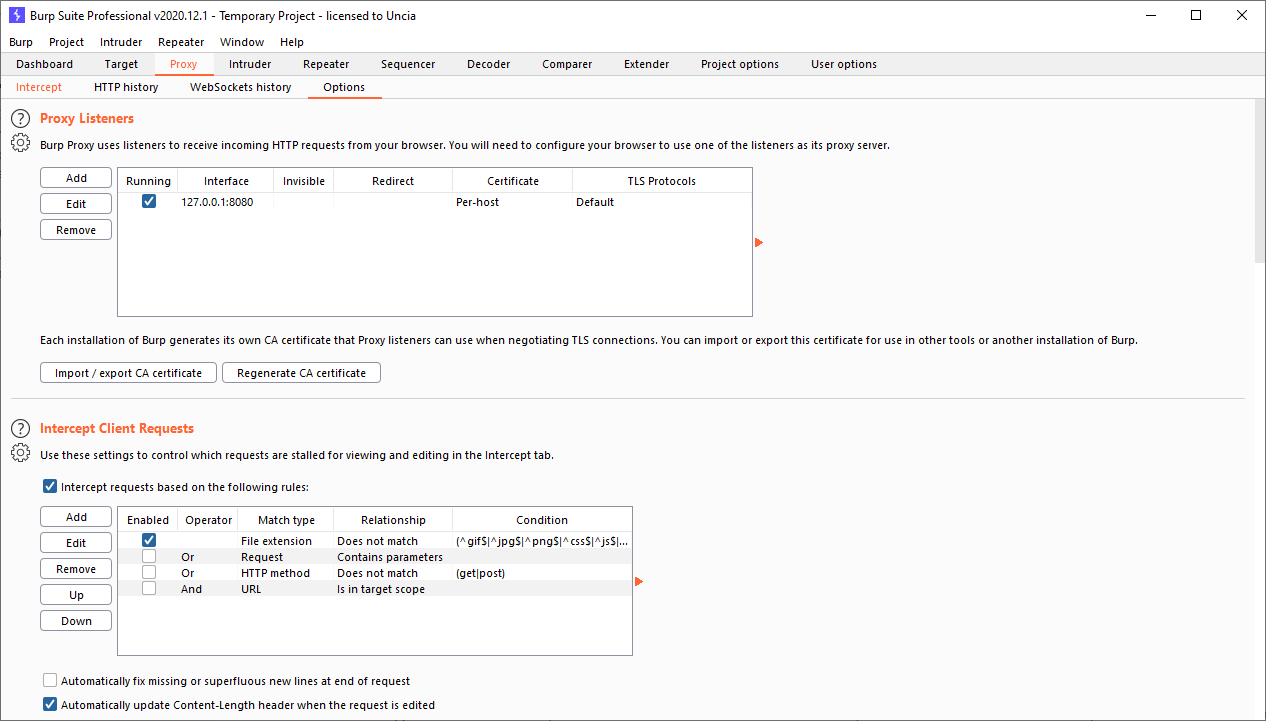Click the Down button for rules
This screenshot has width=1266, height=721.
[76, 621]
